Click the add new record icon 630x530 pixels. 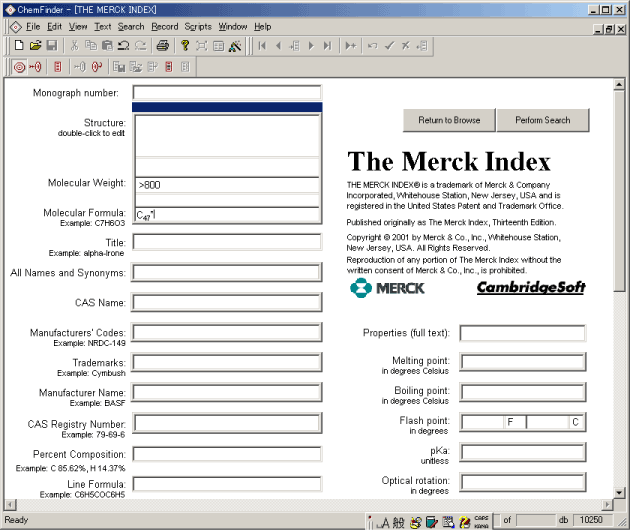[351, 46]
